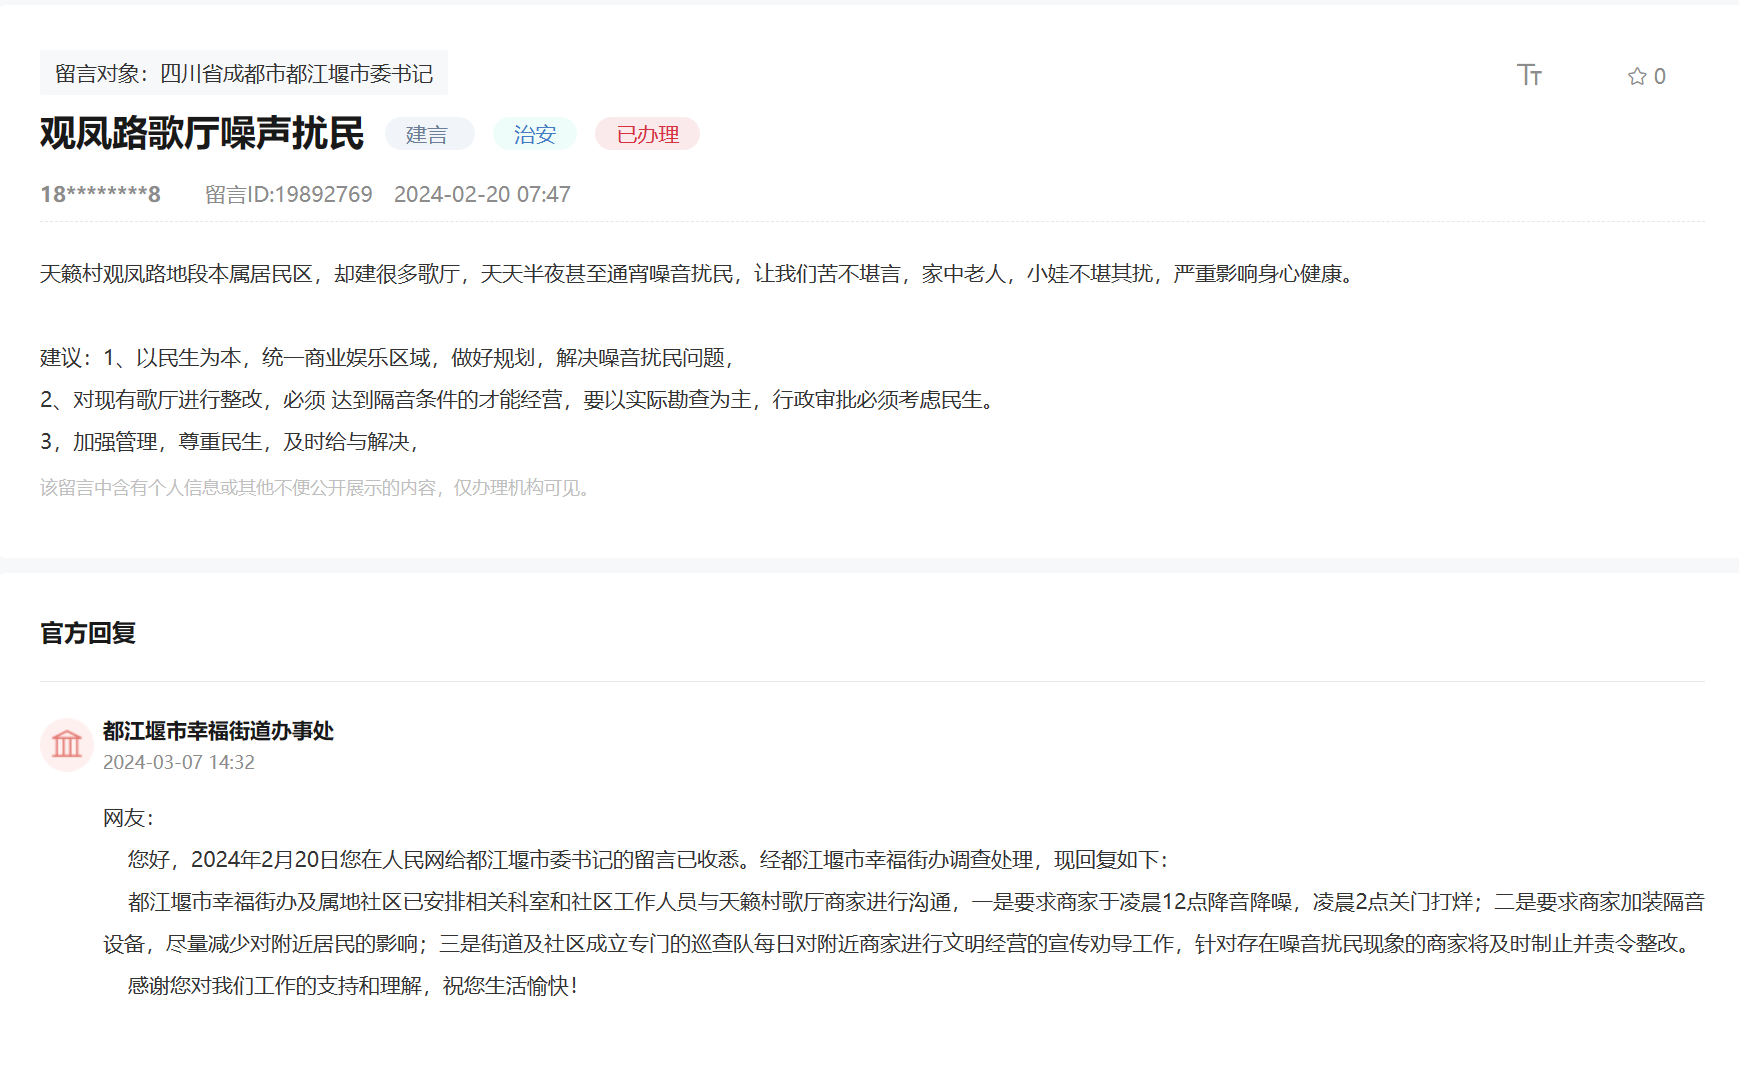Click the 留言ID:19892769 text
Viewport: 1739px width, 1088px height.
[x=288, y=195]
